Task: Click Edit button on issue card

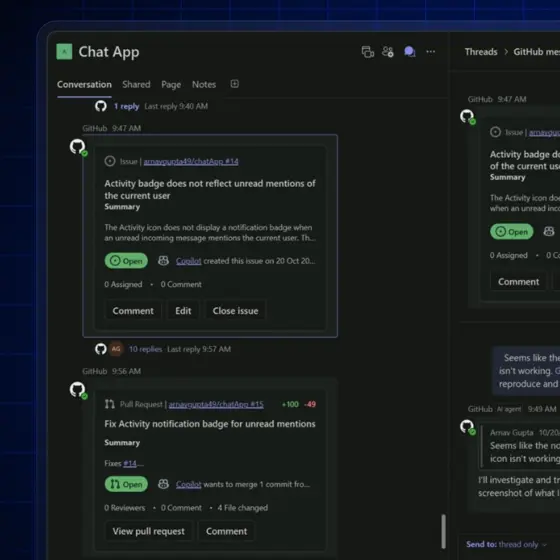Action: click(x=183, y=311)
